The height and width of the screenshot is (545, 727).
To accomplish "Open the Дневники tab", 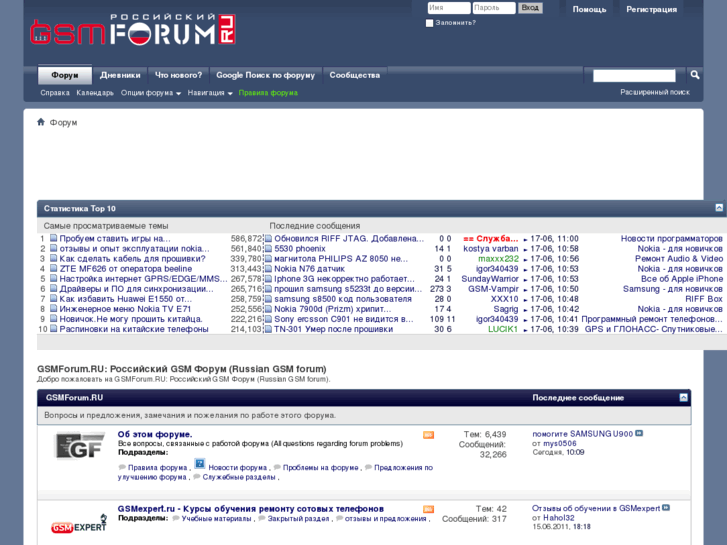I will pos(120,75).
